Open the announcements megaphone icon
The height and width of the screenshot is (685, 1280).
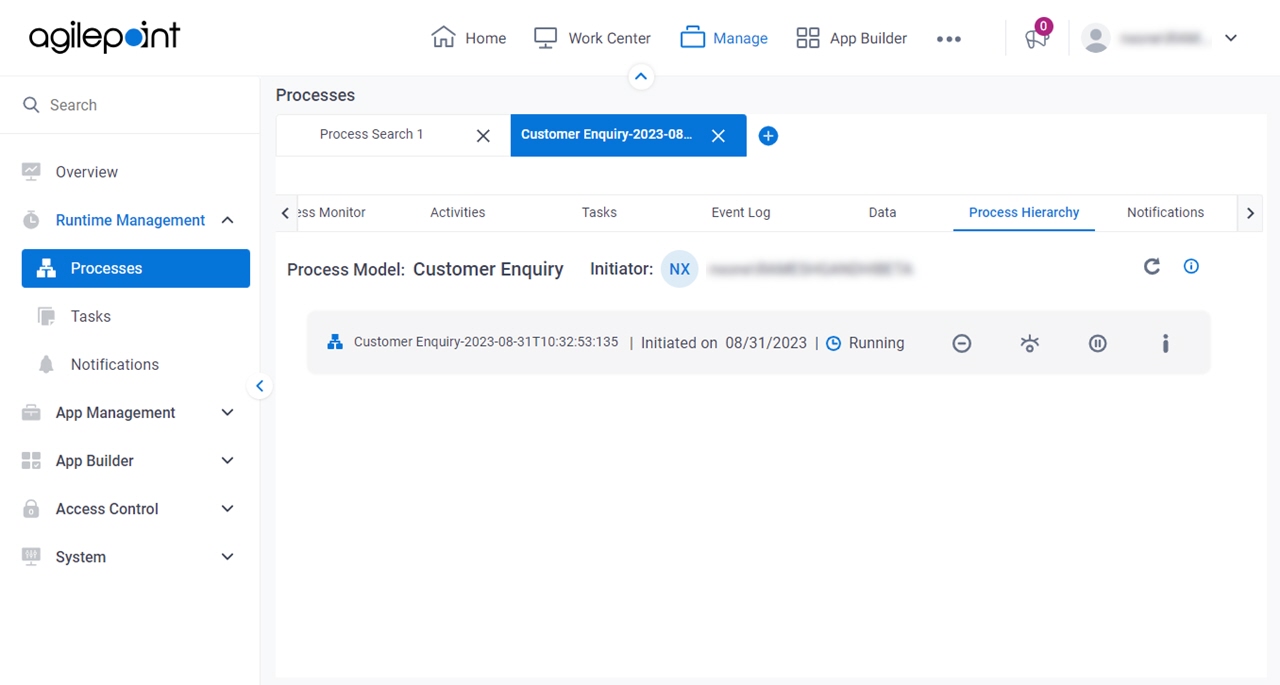[x=1036, y=38]
